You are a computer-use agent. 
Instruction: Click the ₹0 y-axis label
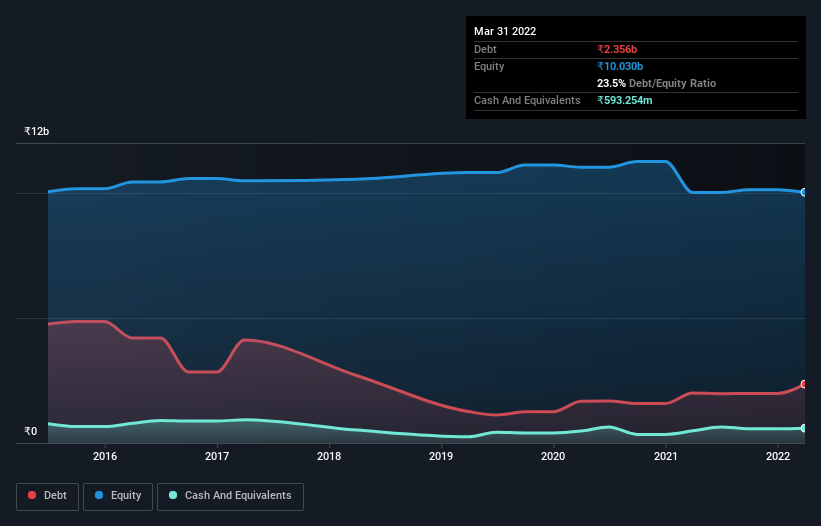(x=31, y=431)
